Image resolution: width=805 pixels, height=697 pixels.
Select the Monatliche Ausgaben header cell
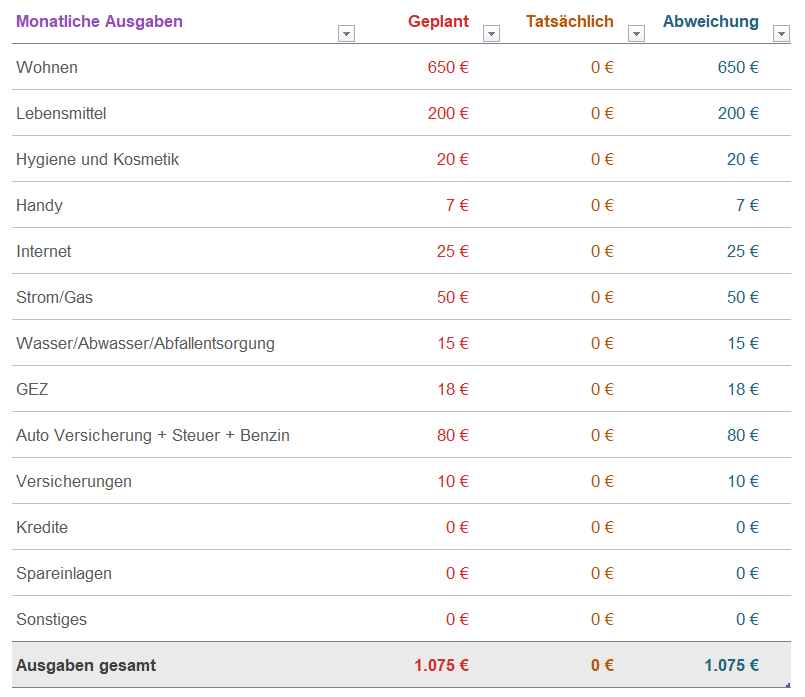(x=100, y=21)
